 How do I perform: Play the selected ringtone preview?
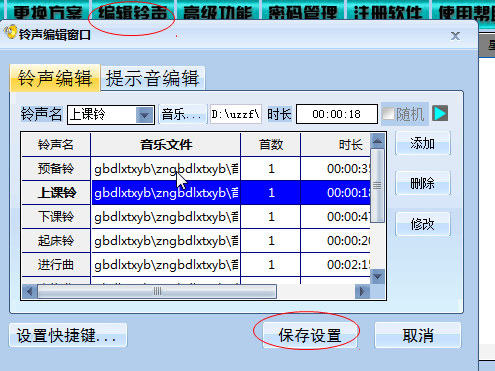(x=440, y=113)
